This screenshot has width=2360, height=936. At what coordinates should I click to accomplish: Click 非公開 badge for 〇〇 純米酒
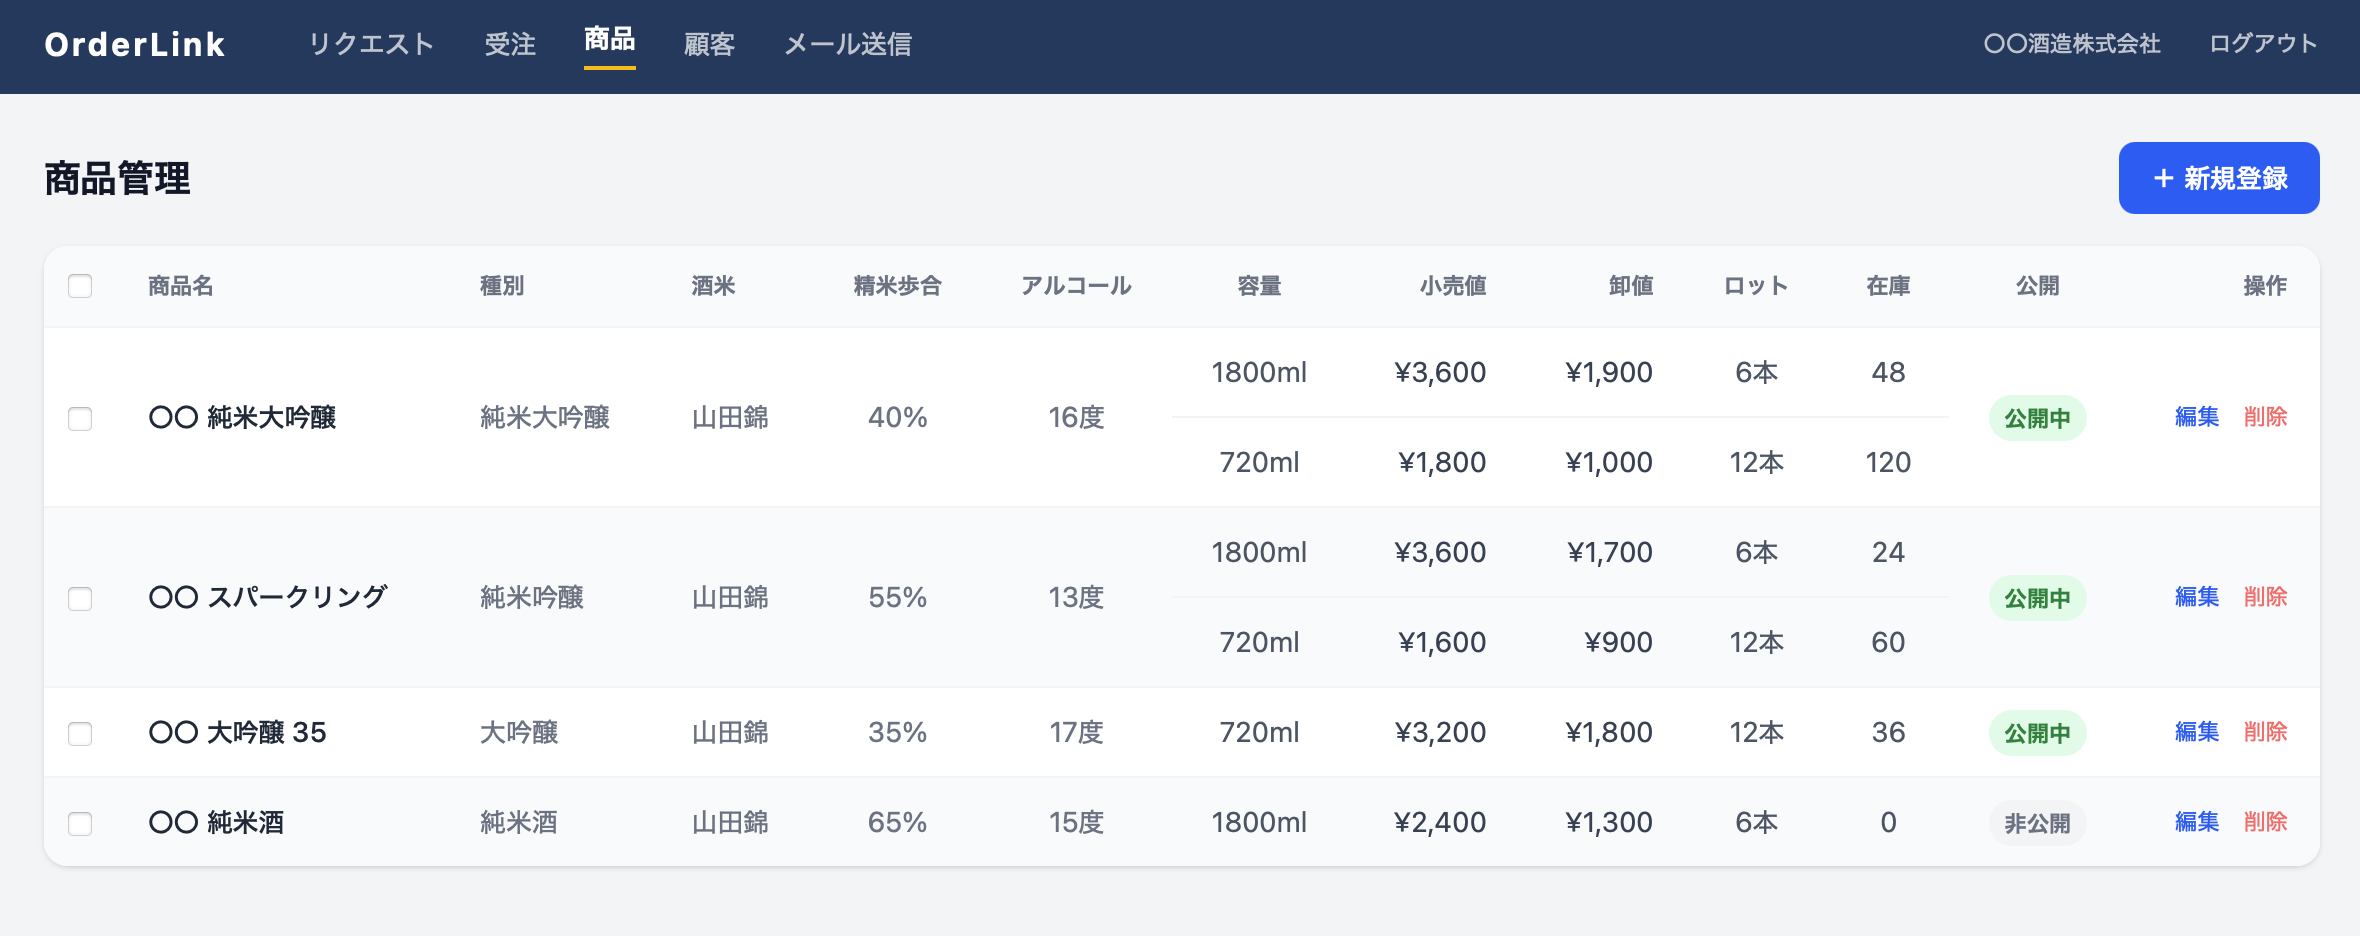[2037, 823]
